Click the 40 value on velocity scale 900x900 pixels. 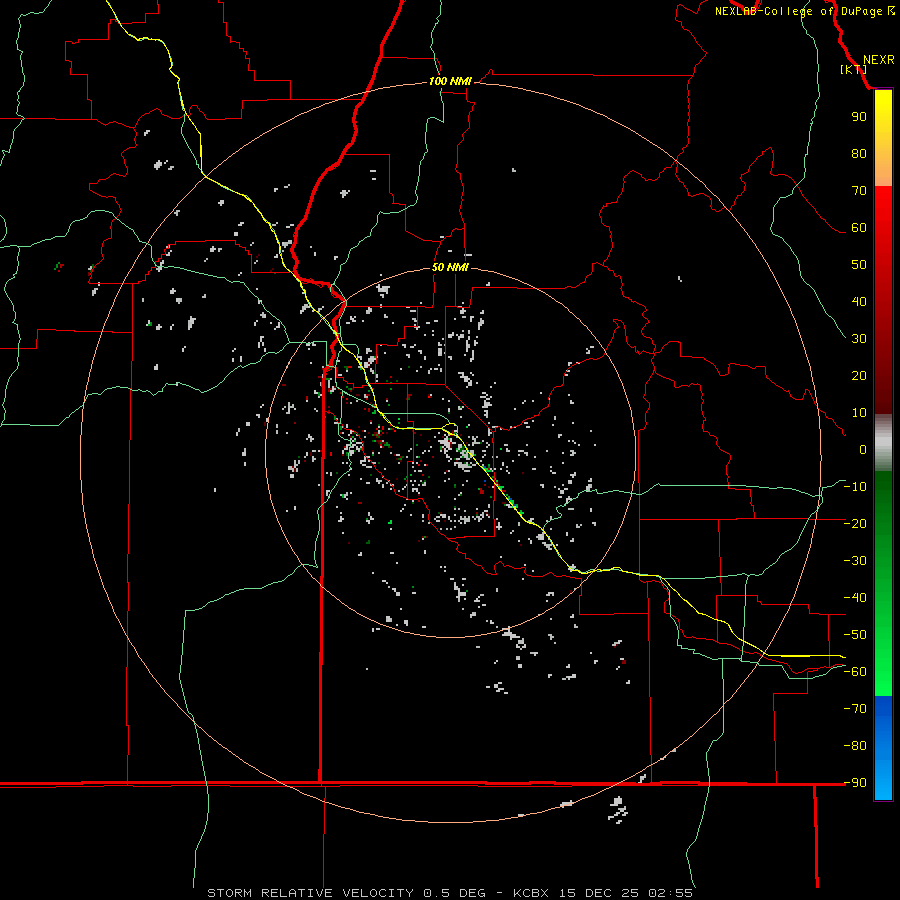pyautogui.click(x=859, y=301)
